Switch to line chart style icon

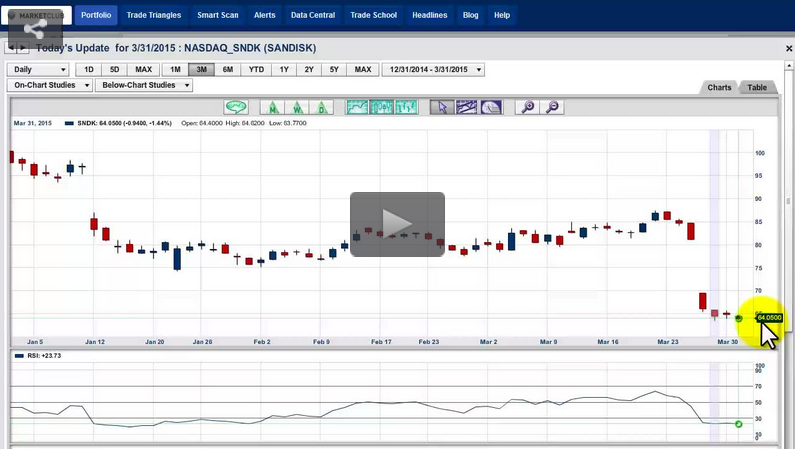point(357,107)
